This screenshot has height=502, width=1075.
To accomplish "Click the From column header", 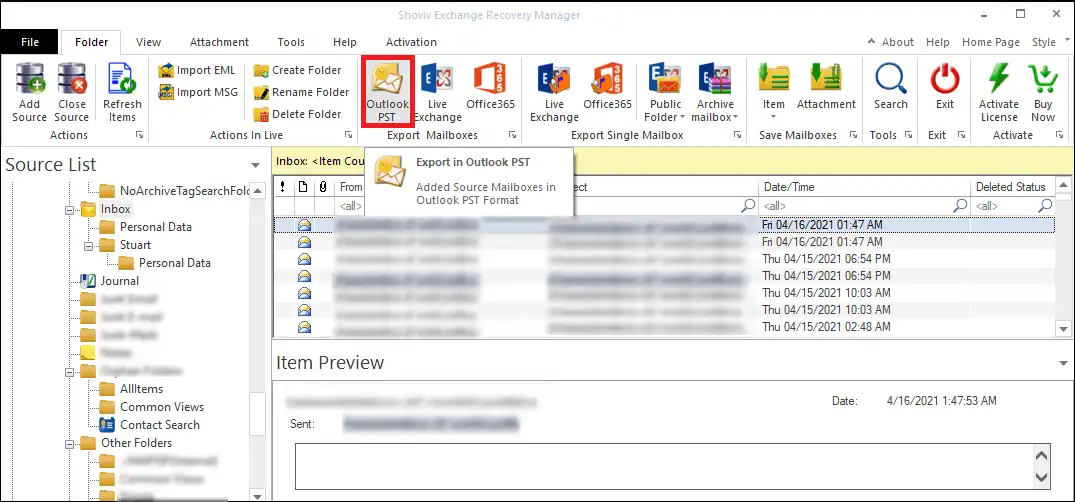I will pyautogui.click(x=351, y=187).
